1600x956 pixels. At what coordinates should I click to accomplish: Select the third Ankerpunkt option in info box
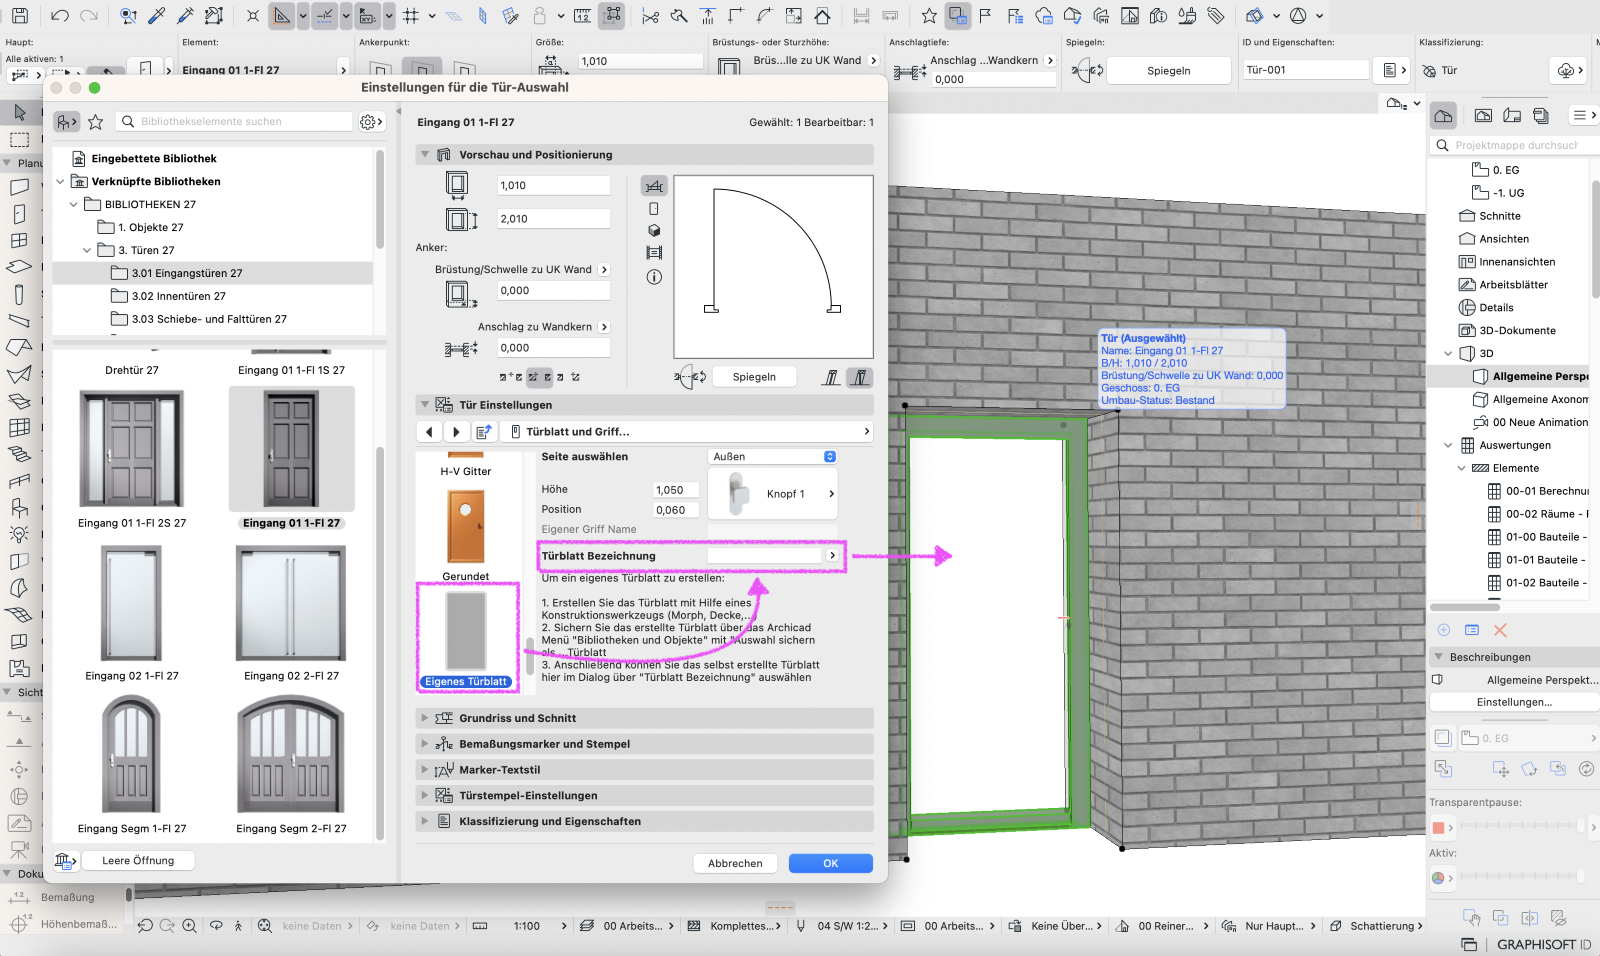pyautogui.click(x=464, y=68)
